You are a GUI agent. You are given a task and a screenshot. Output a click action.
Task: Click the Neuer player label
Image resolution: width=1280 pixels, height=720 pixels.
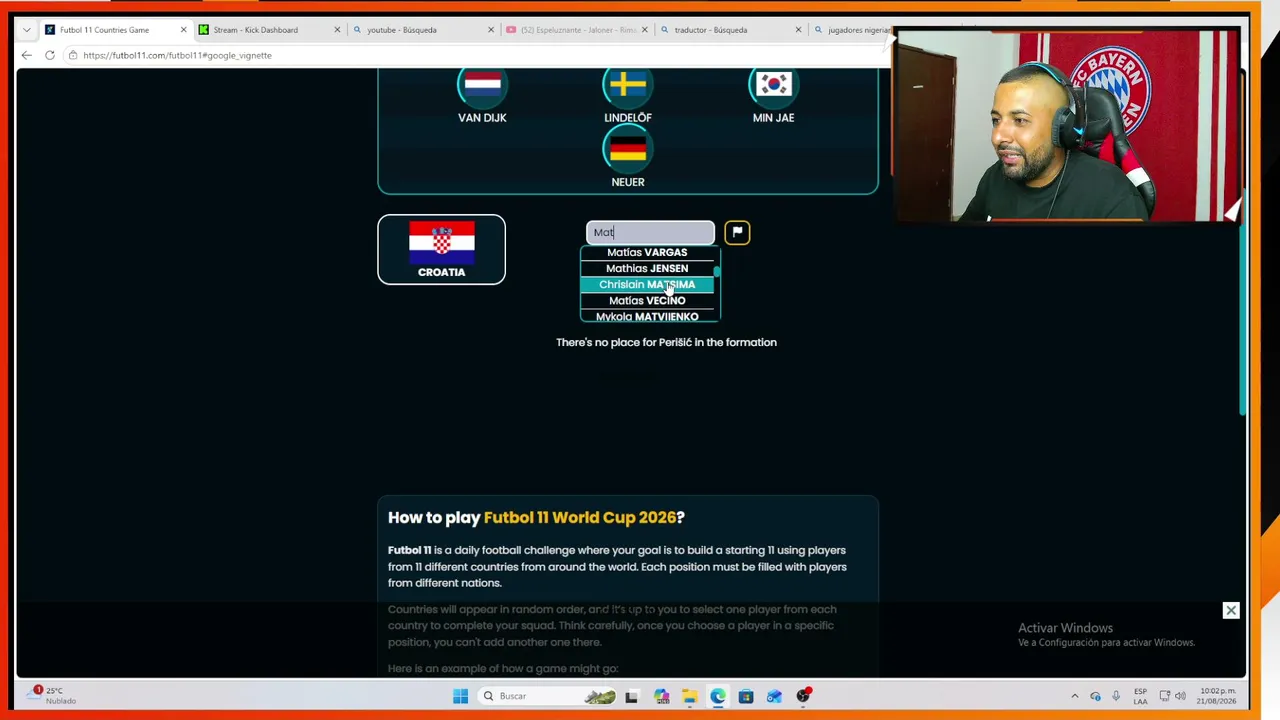pyautogui.click(x=628, y=182)
